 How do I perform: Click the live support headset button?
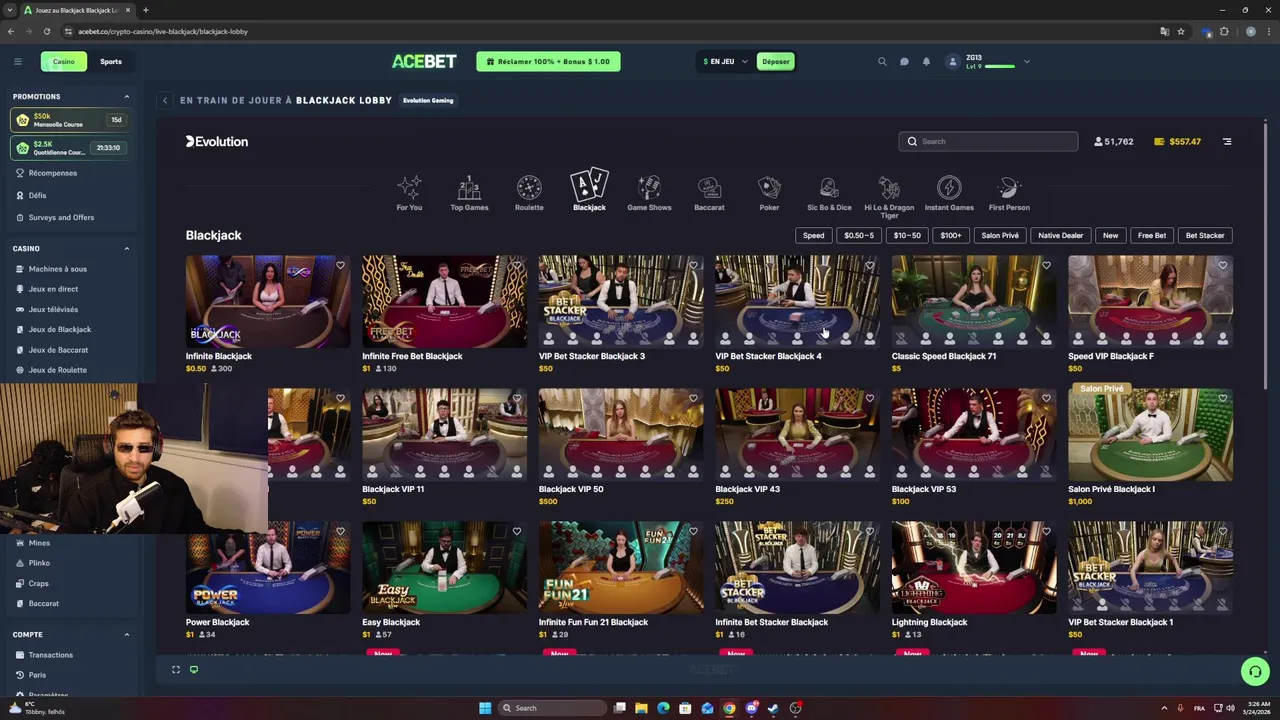pos(1255,671)
